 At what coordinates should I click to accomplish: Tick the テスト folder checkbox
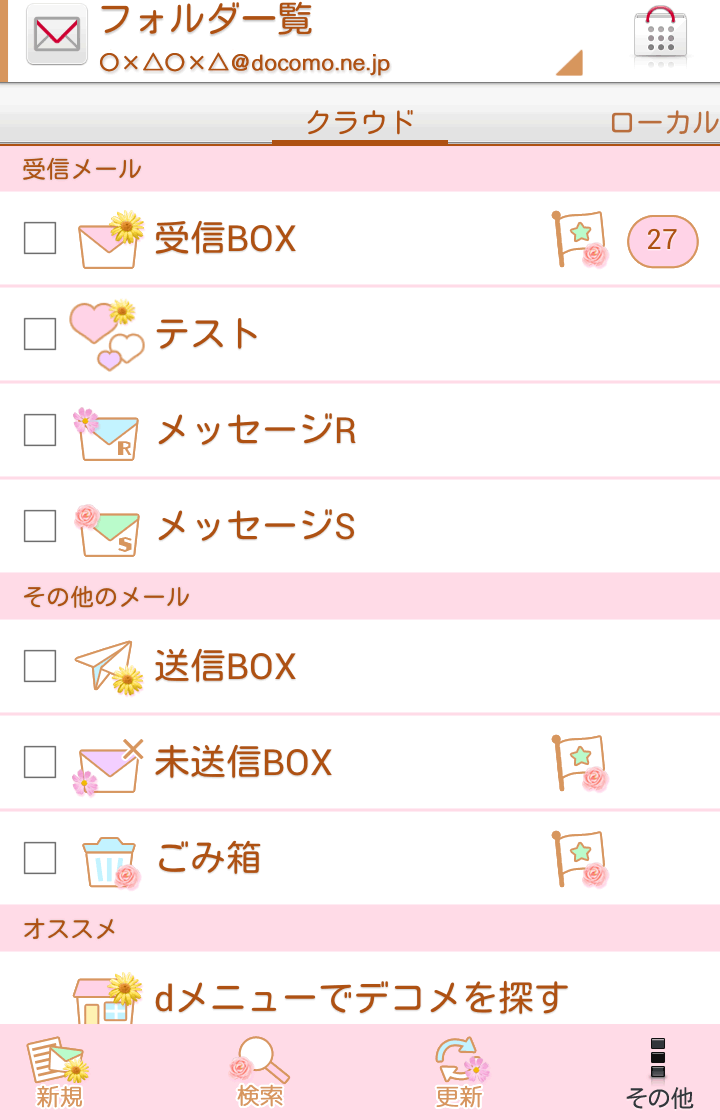pos(40,334)
